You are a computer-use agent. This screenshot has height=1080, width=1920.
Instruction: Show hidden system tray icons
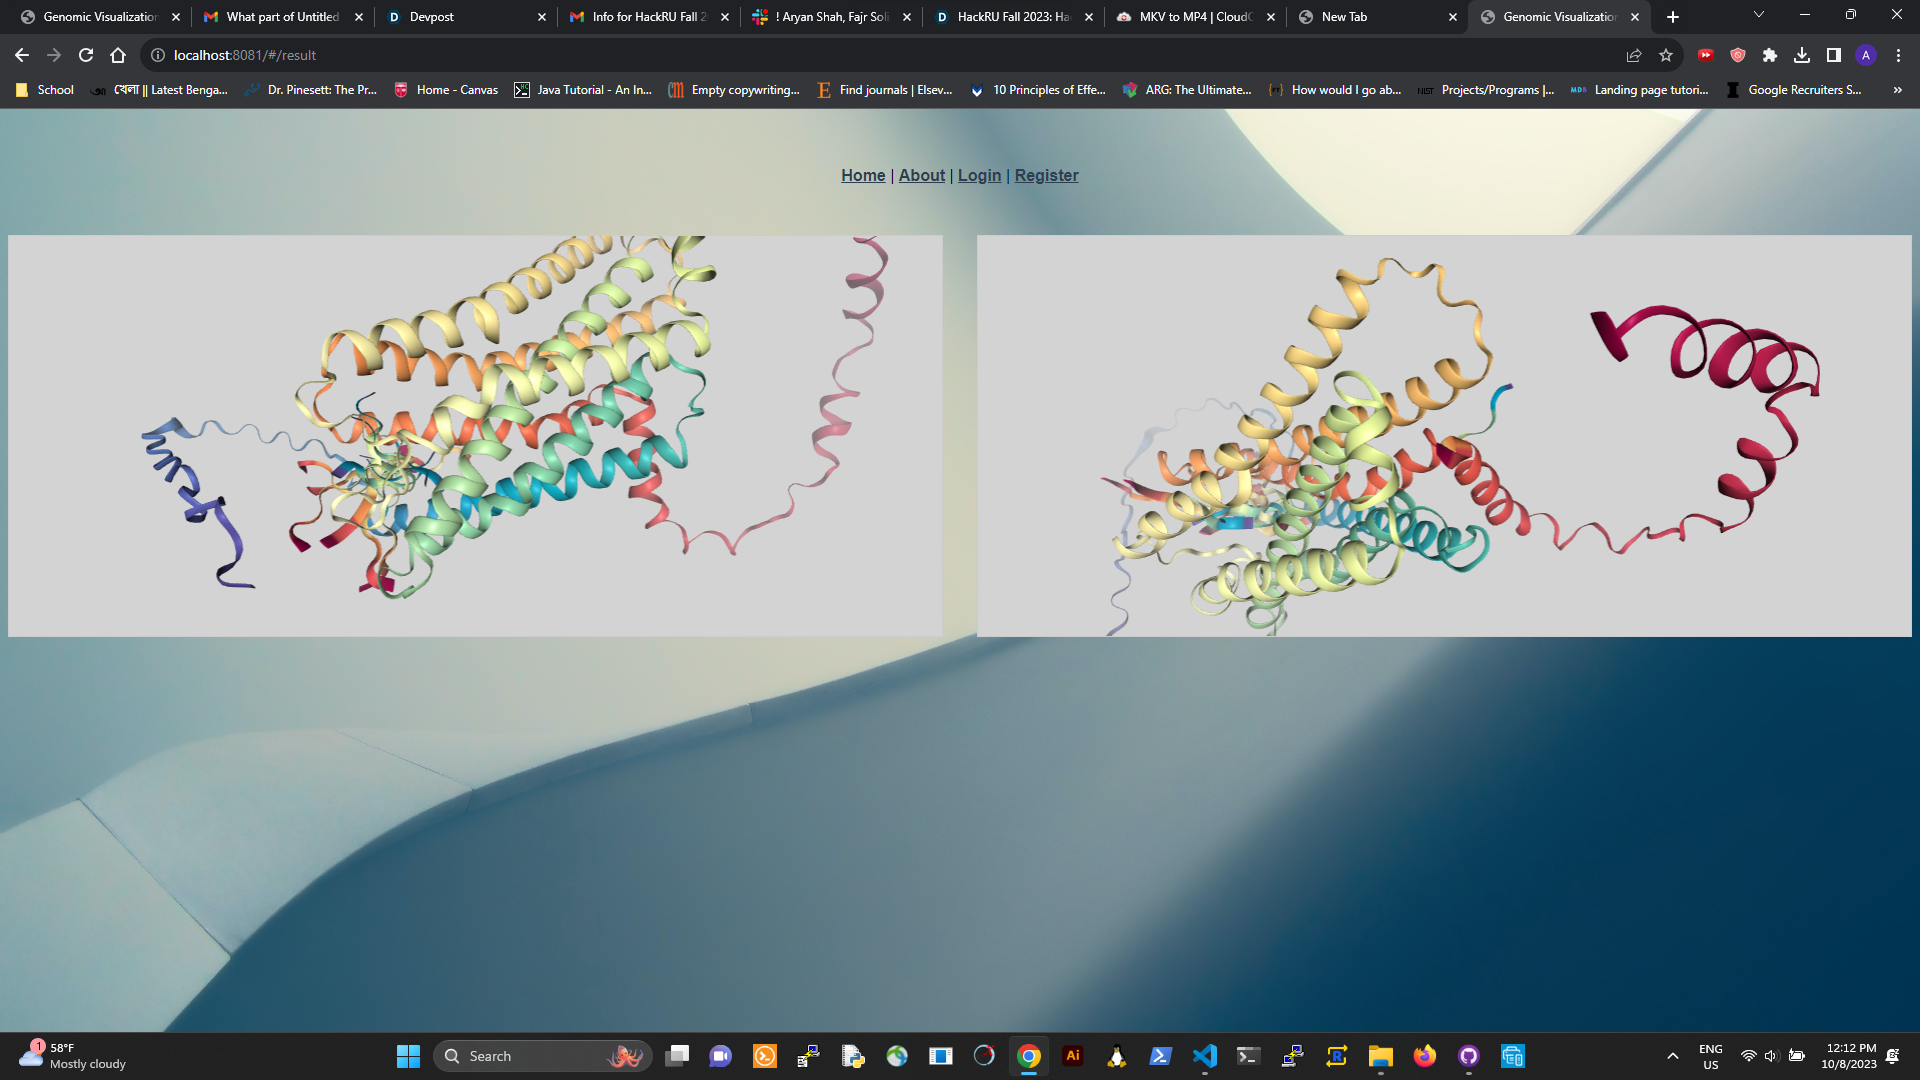click(x=1672, y=1056)
